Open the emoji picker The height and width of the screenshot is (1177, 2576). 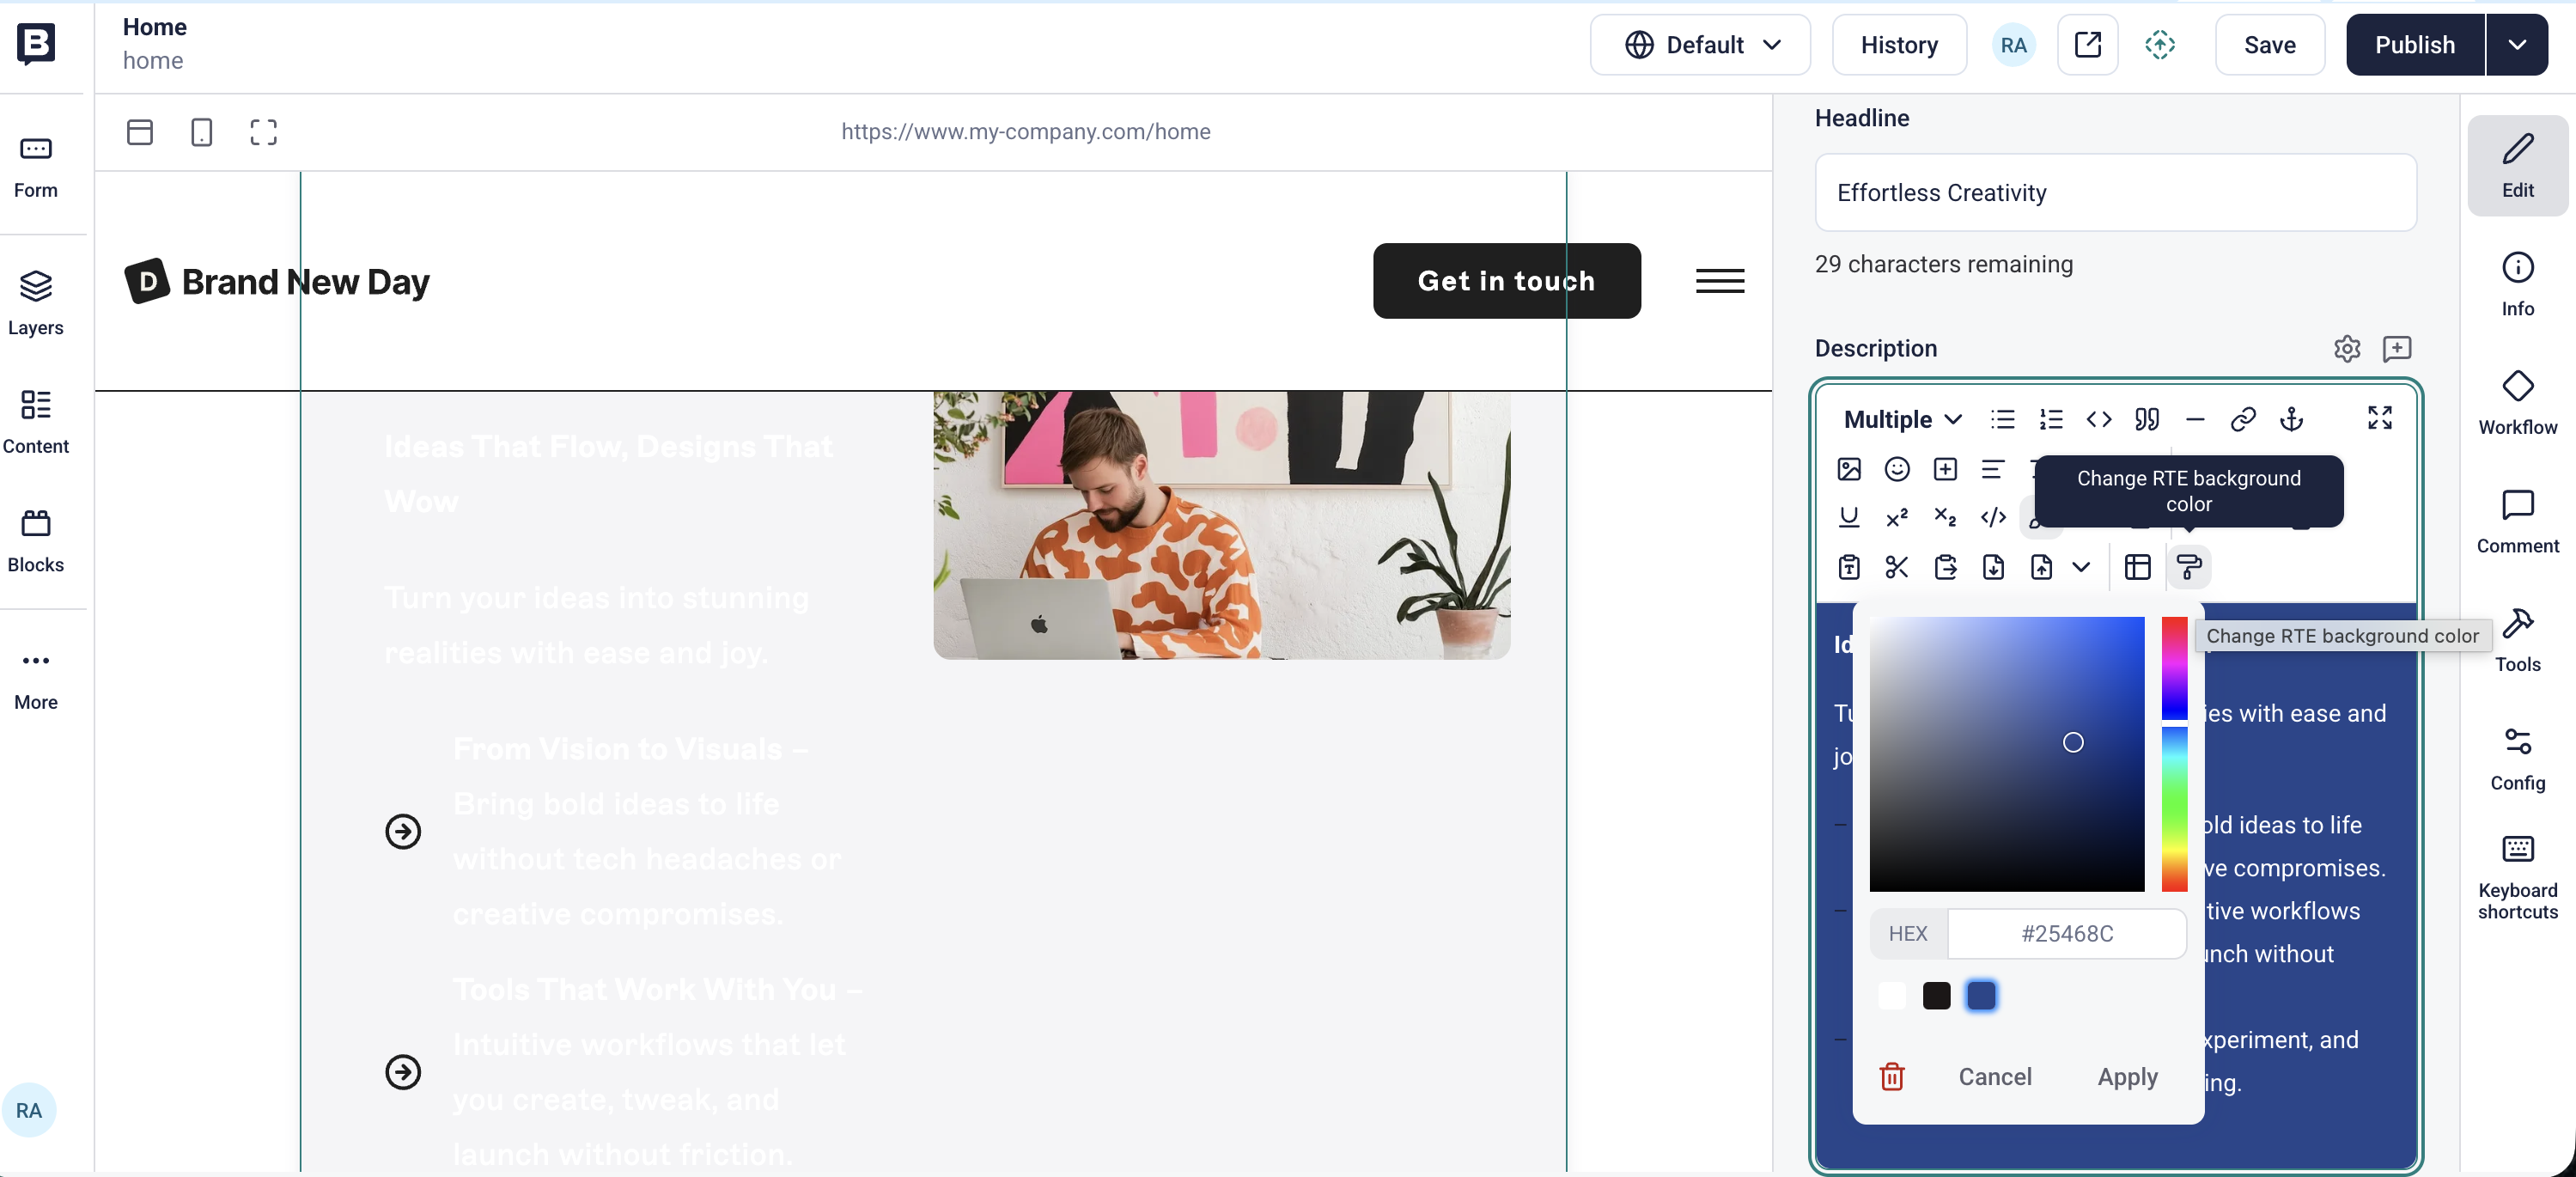(x=1896, y=469)
